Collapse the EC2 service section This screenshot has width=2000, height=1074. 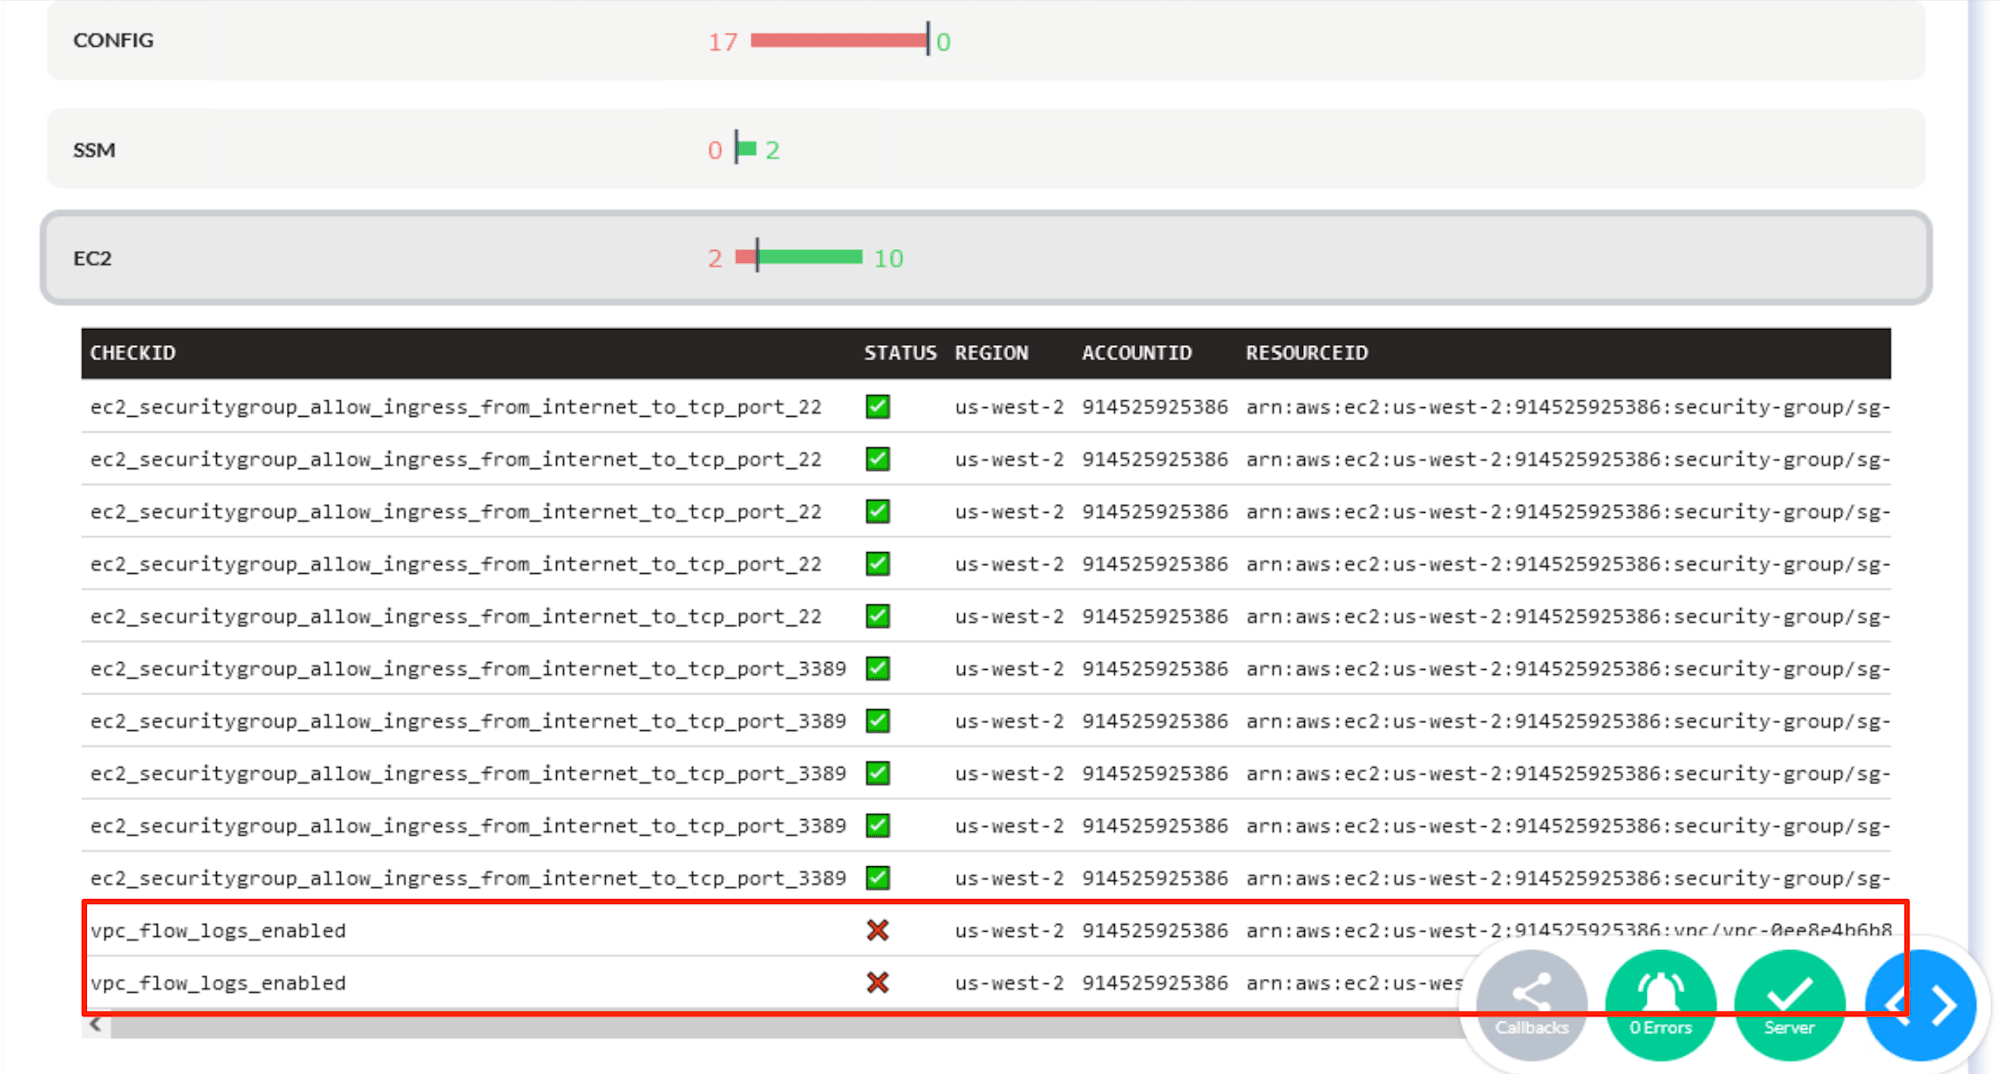point(985,257)
